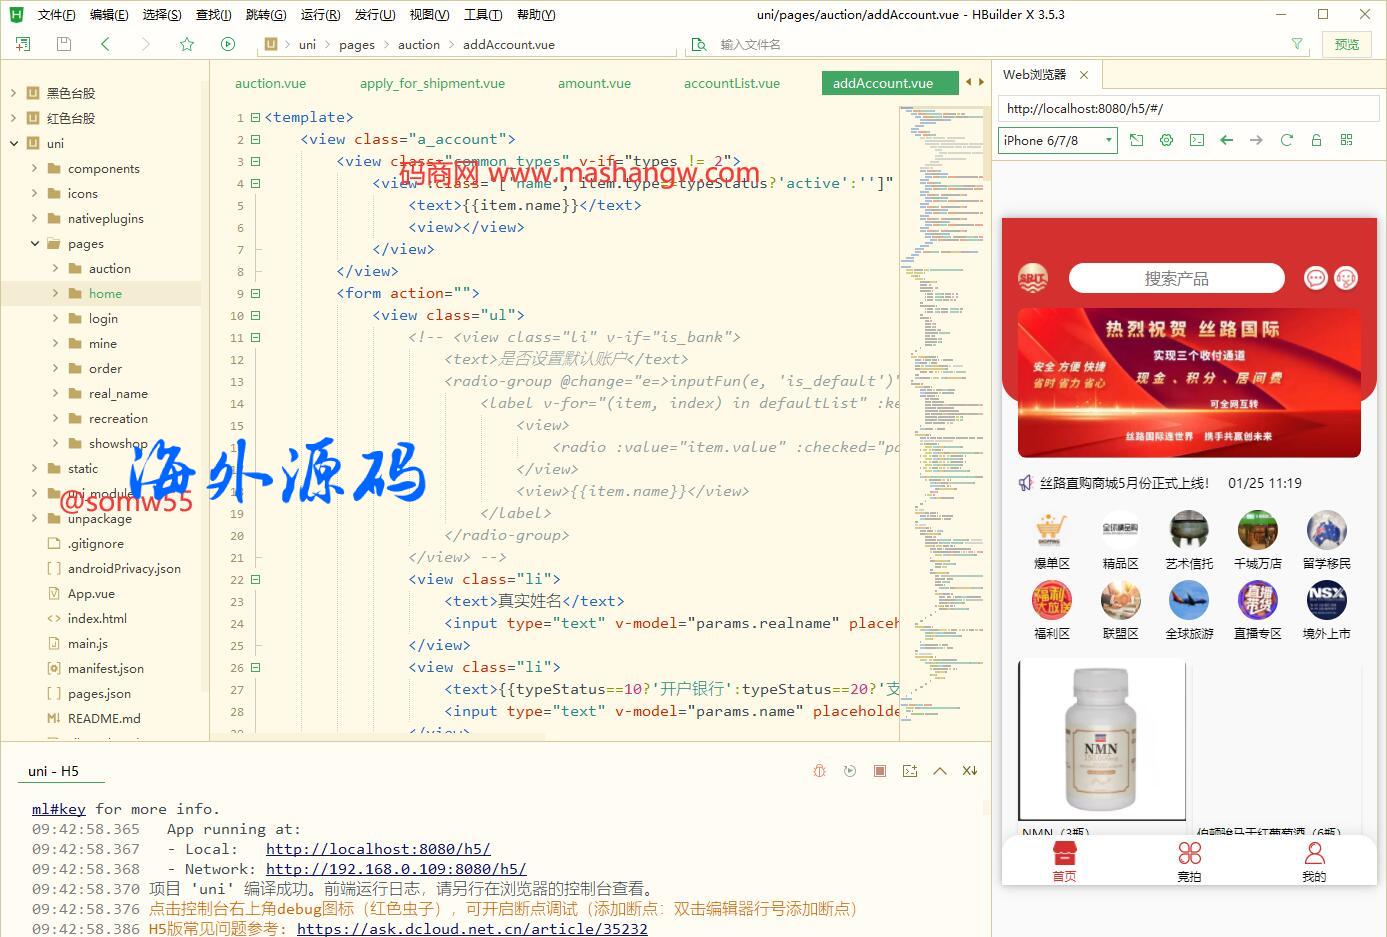Open browser devtools console icon
This screenshot has height=937, width=1387.
pos(1196,140)
